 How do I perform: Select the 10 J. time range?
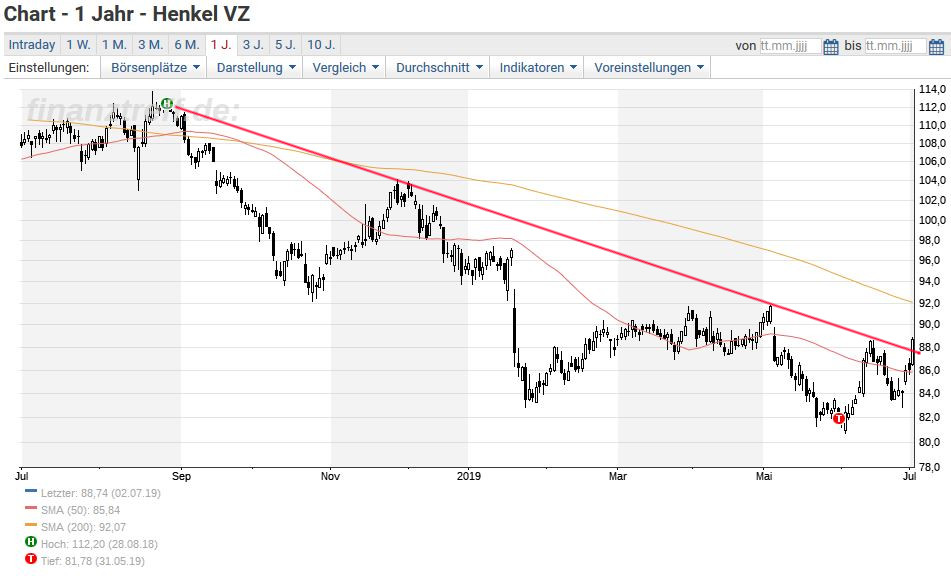321,45
